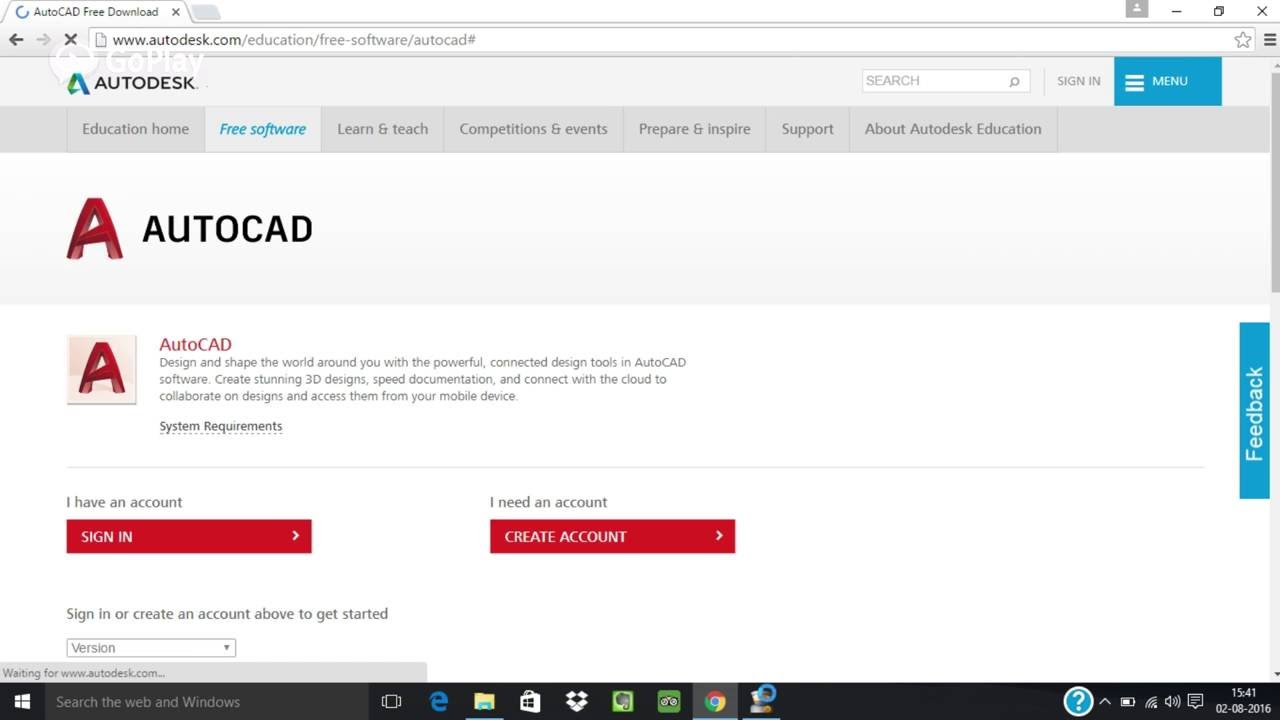Open the Support tab
The height and width of the screenshot is (720, 1280).
(x=807, y=129)
